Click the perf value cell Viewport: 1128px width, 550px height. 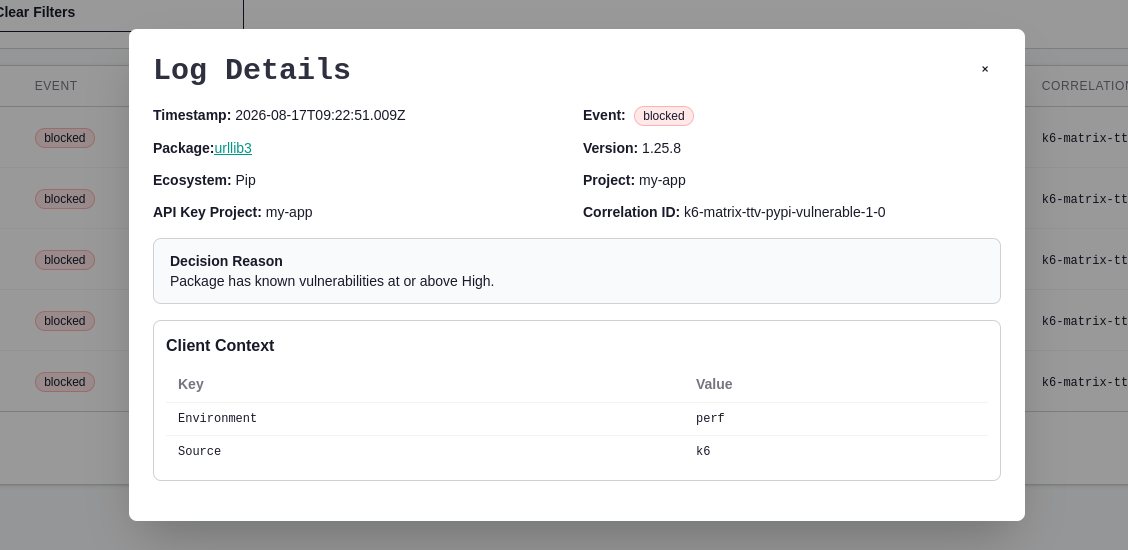tap(710, 418)
